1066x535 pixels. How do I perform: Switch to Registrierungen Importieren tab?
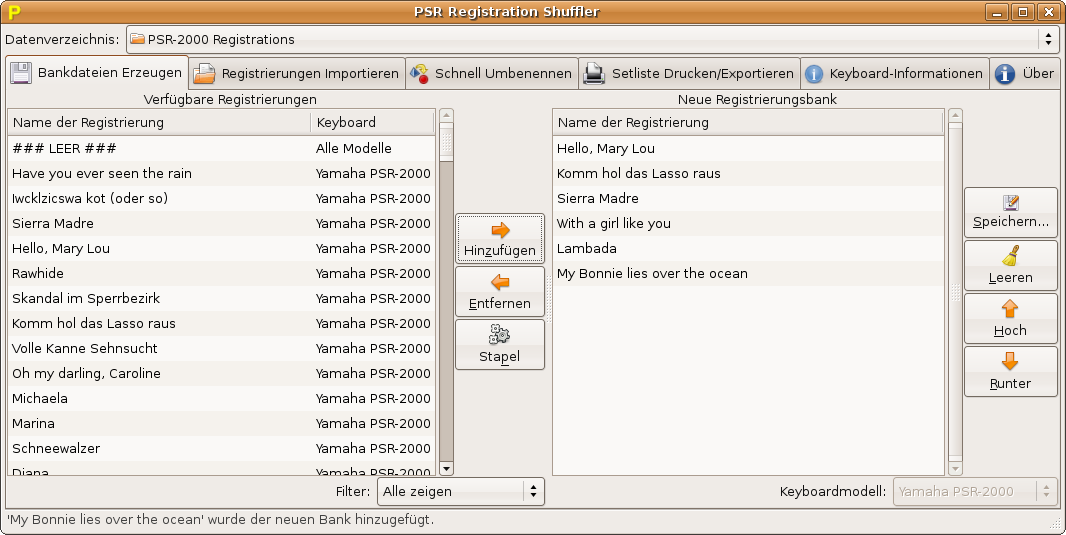click(x=297, y=74)
